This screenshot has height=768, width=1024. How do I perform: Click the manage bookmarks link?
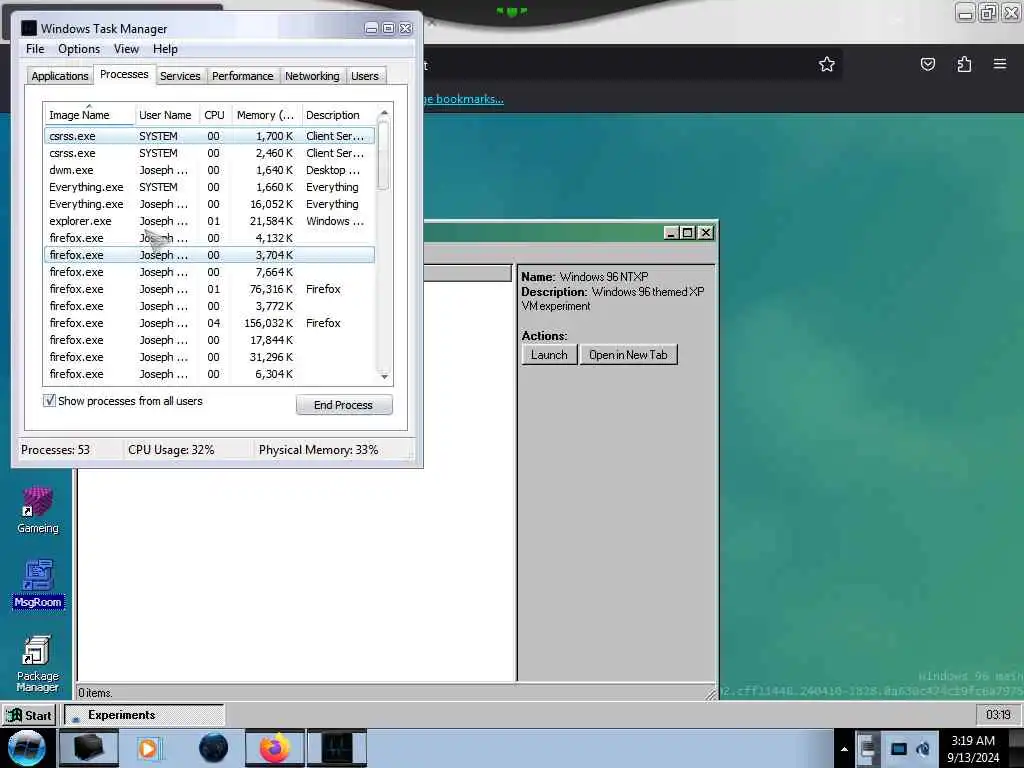point(464,99)
